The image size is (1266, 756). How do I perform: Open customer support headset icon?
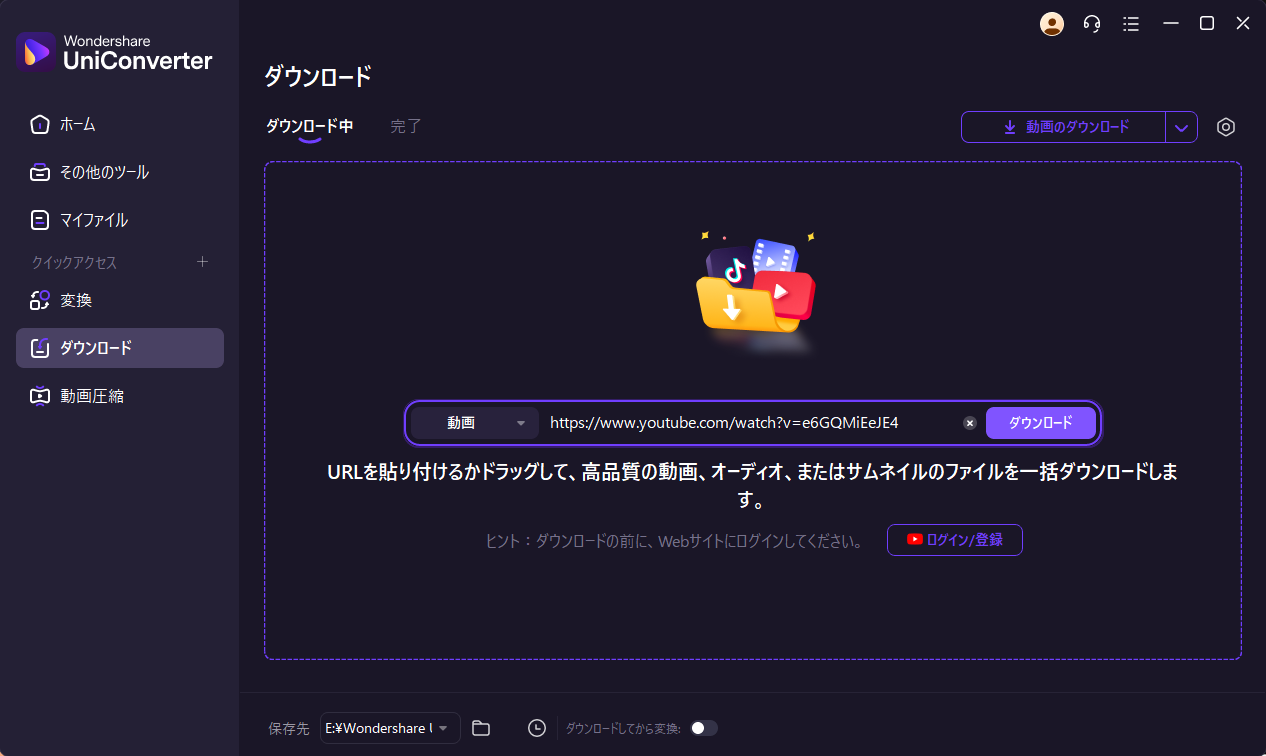point(1092,24)
